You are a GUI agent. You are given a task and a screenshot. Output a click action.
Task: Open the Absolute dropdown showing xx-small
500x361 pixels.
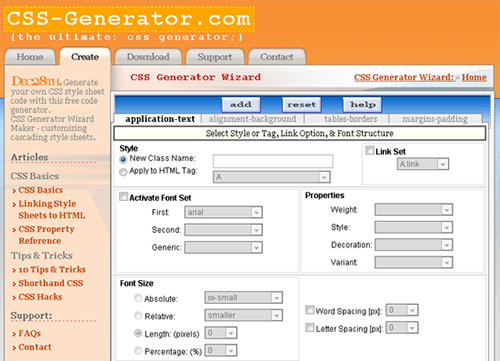point(244,298)
